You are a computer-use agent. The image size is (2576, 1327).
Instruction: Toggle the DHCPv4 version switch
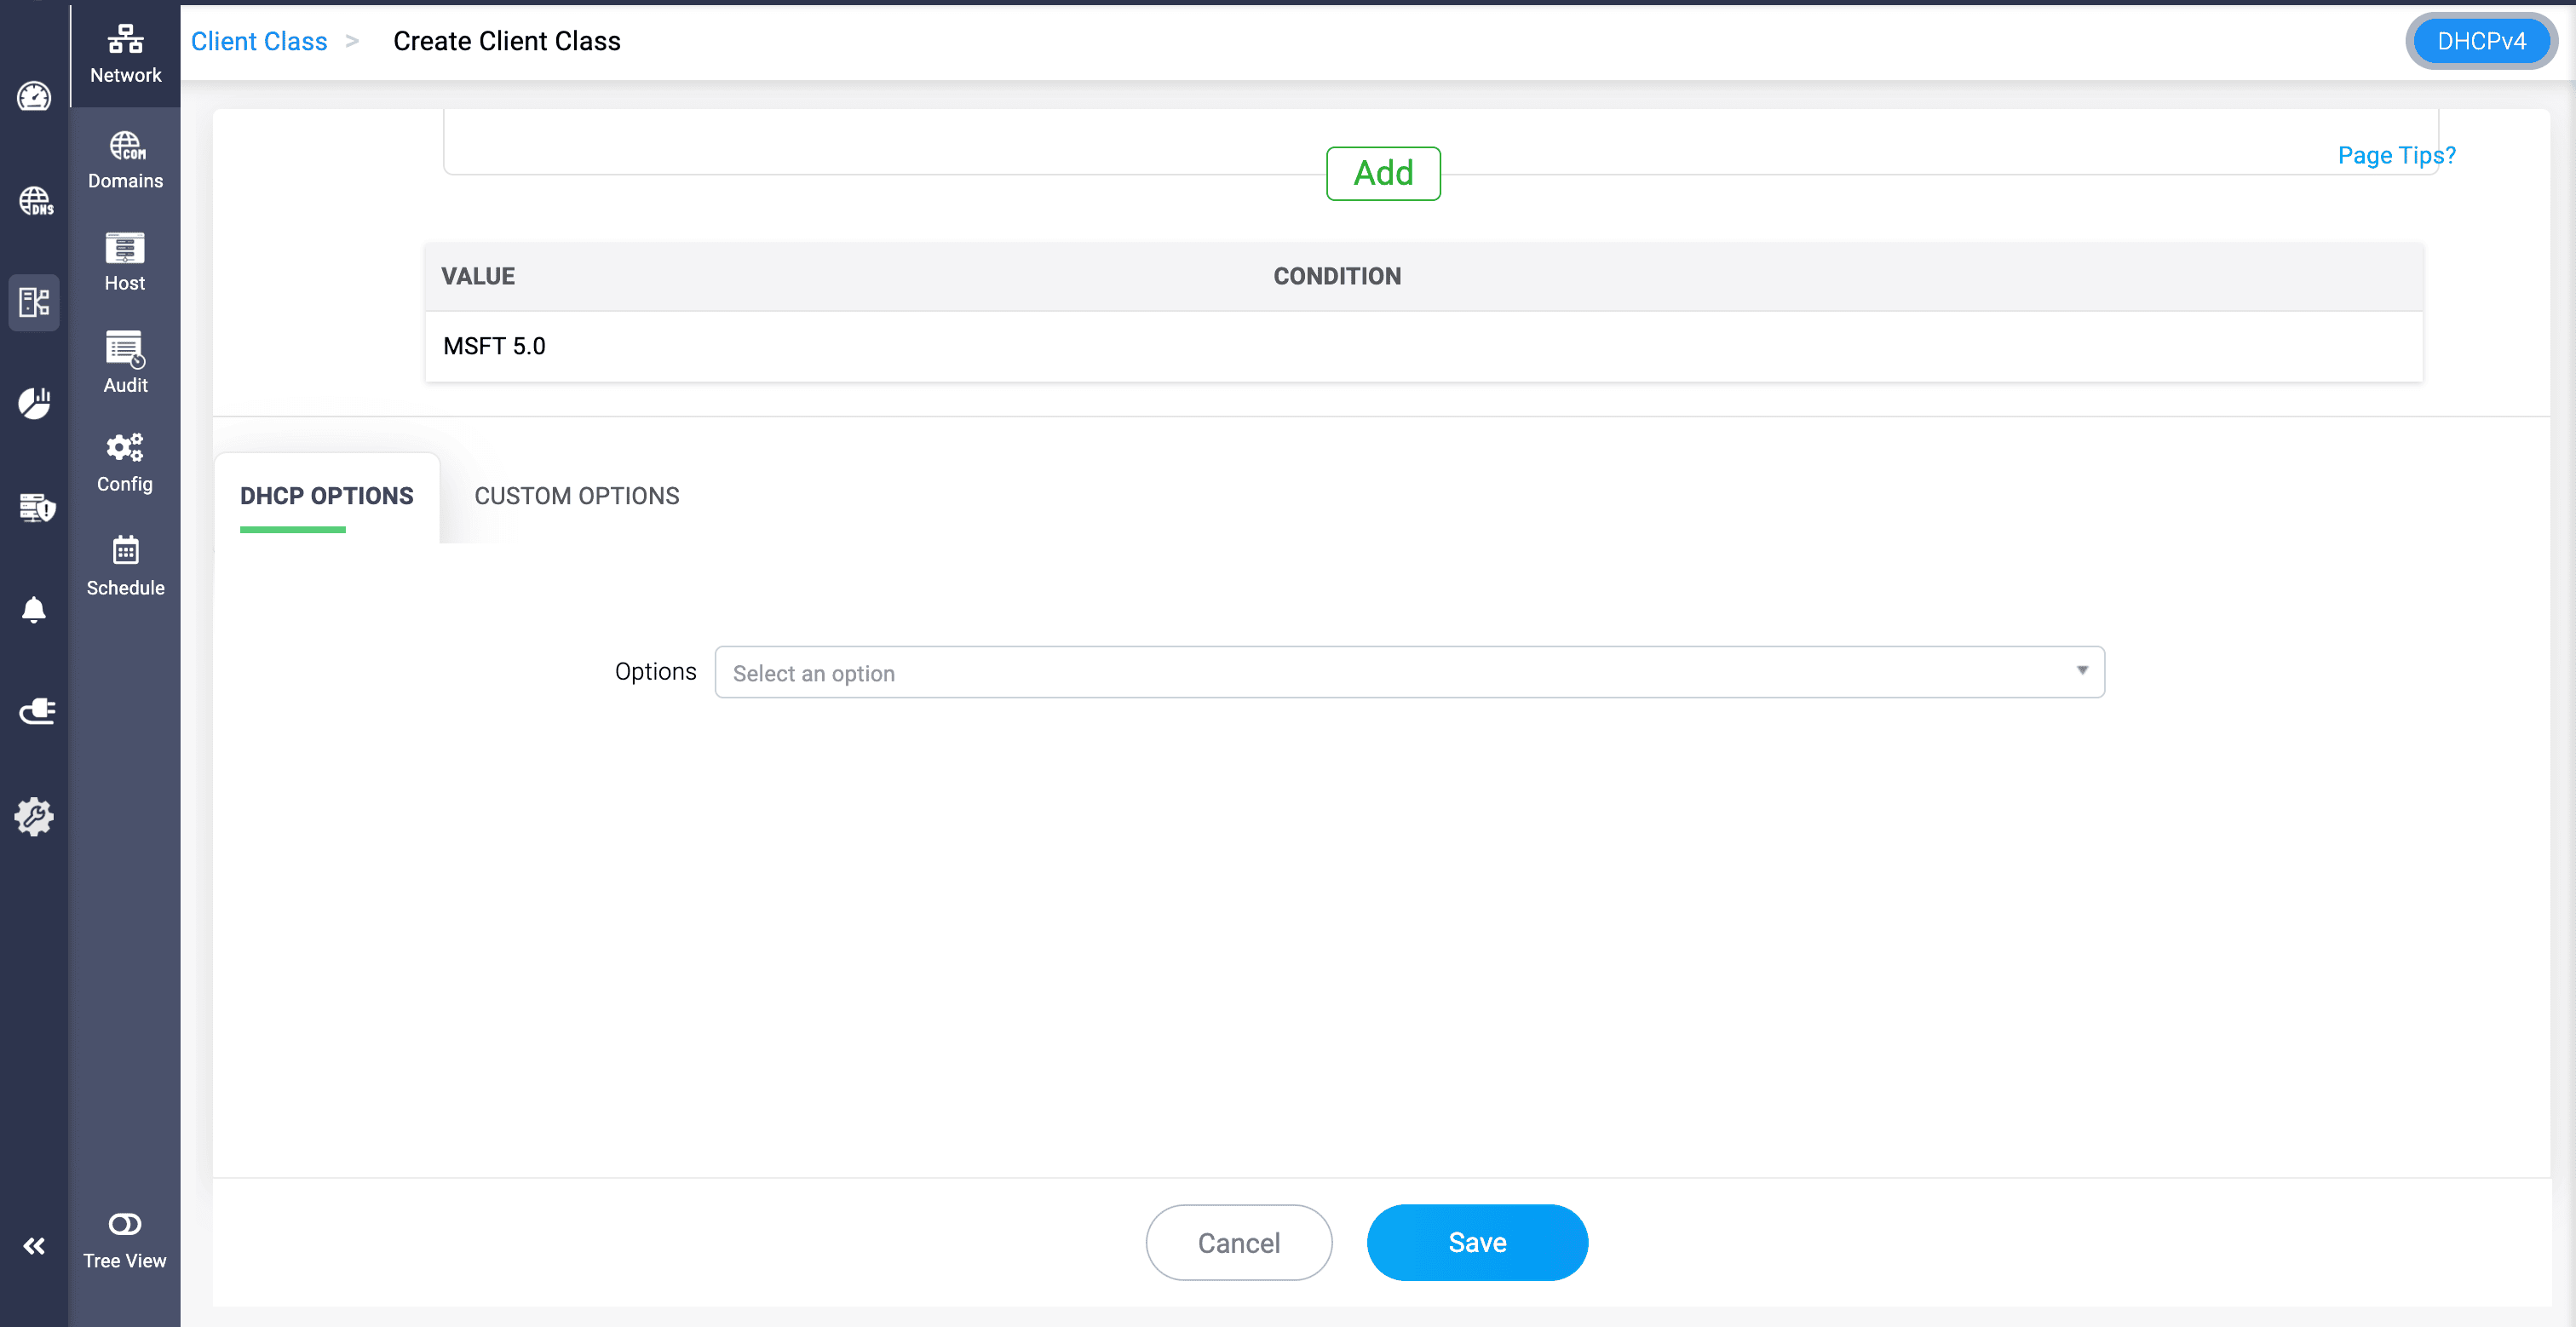(x=2480, y=41)
